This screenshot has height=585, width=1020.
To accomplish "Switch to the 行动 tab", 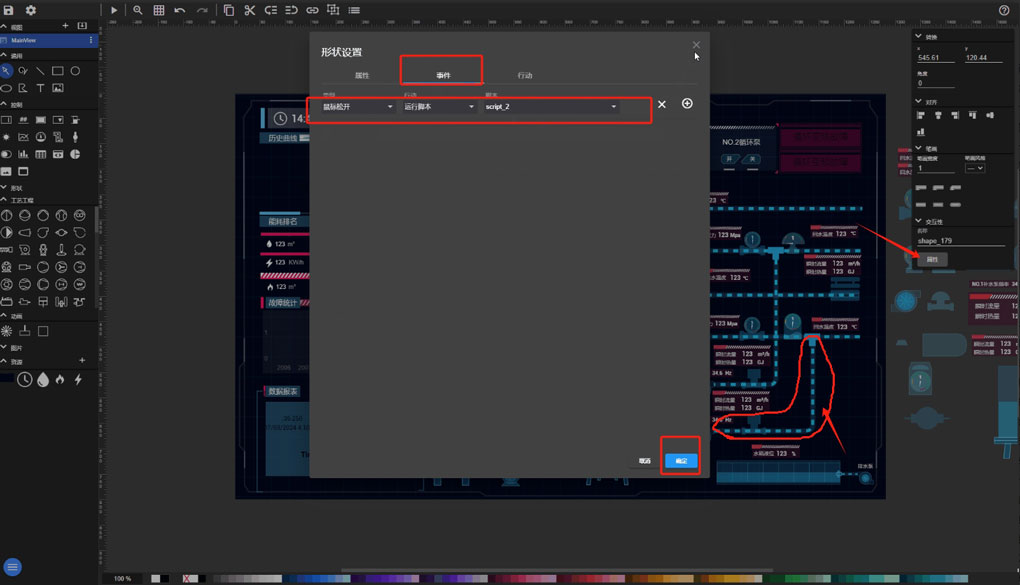I will (525, 76).
